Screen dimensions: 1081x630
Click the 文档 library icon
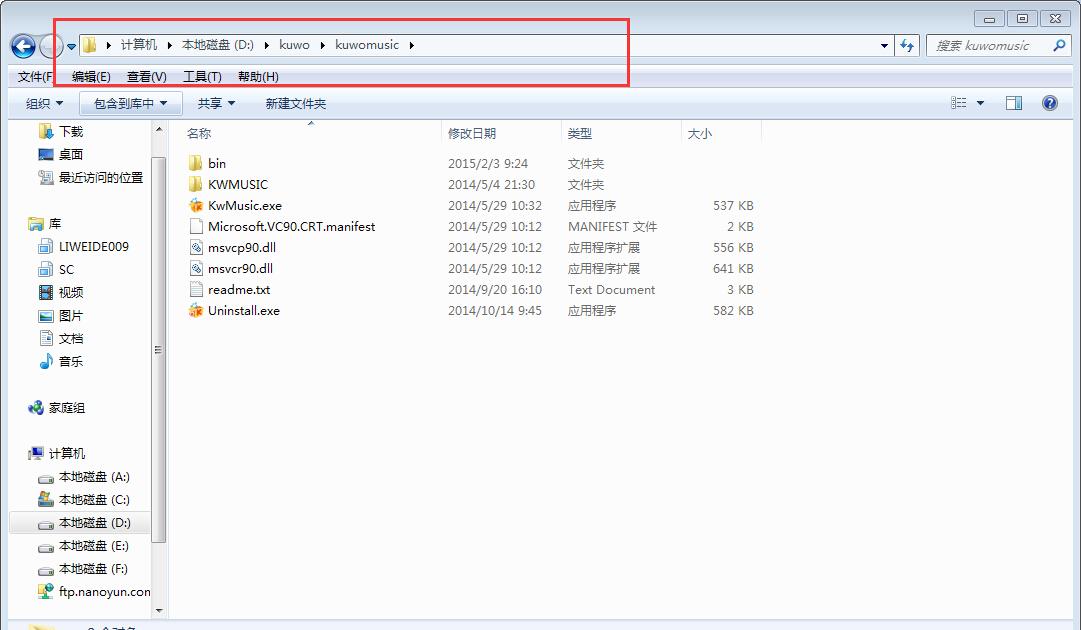46,338
